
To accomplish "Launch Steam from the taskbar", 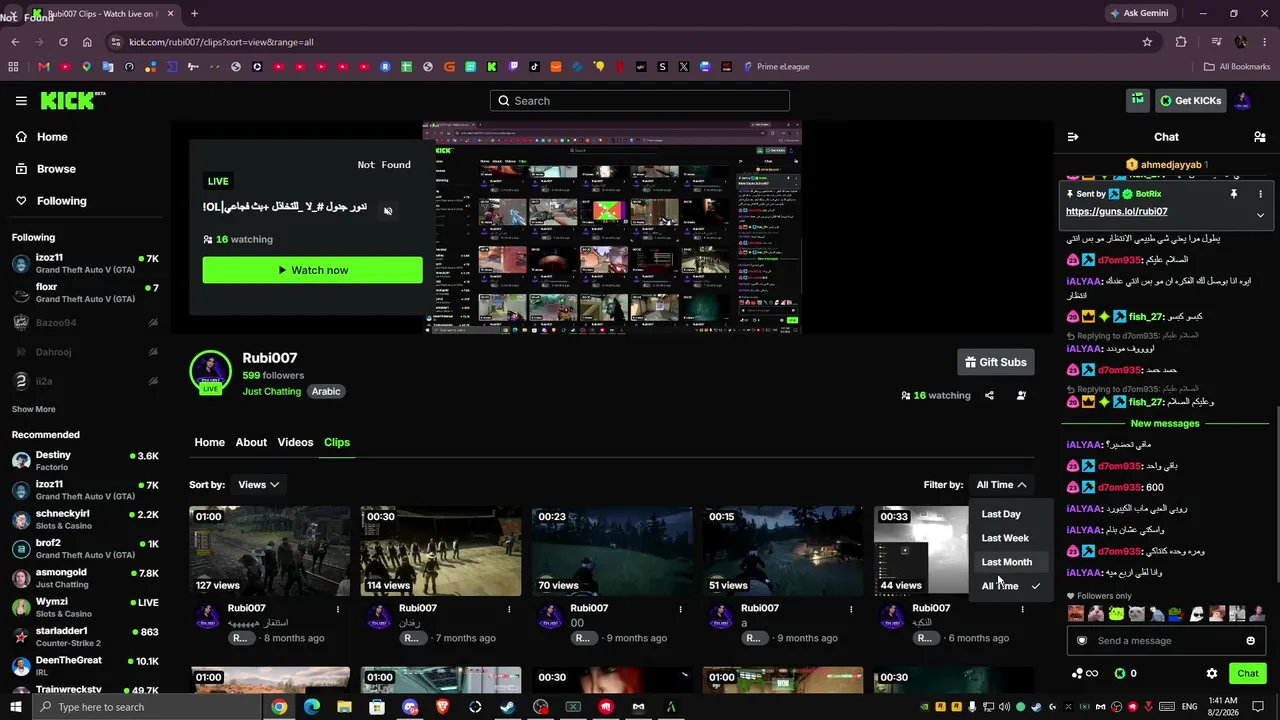I will (x=508, y=707).
